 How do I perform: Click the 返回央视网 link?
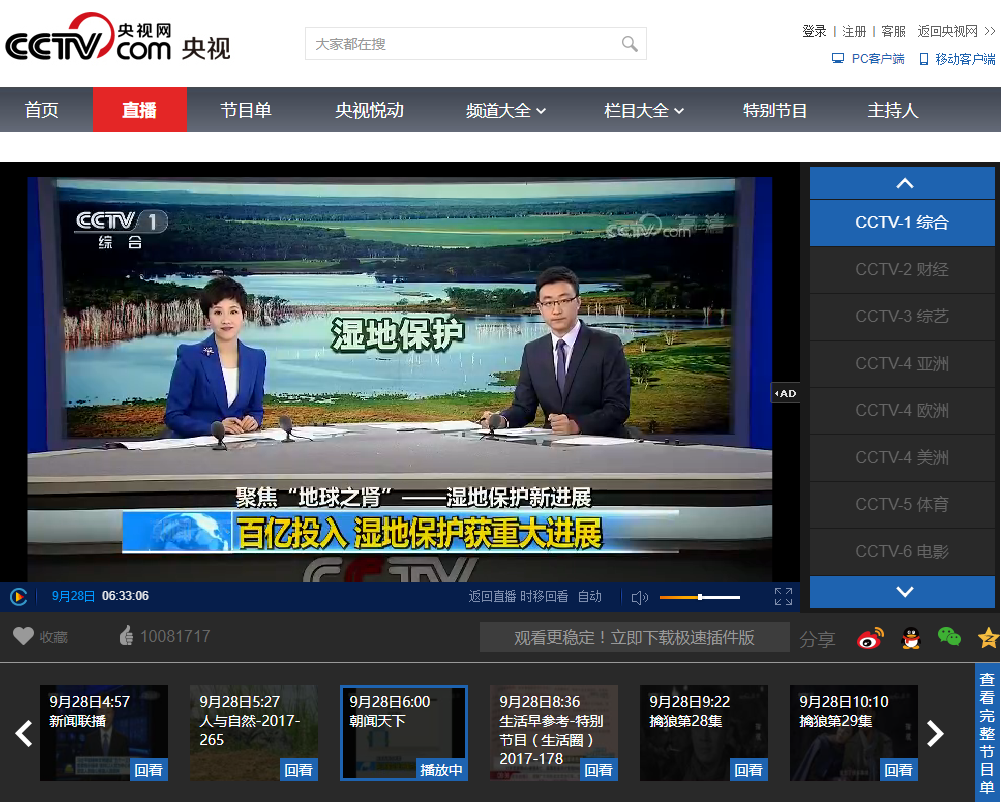pos(956,31)
